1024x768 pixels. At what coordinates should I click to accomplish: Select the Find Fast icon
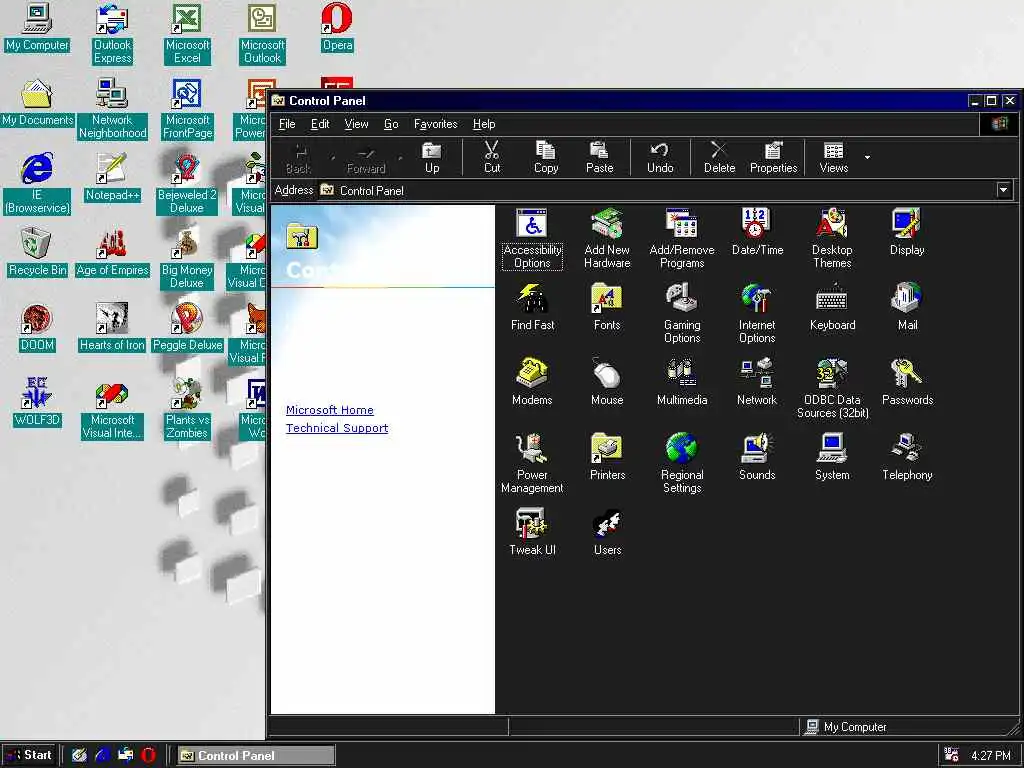532,307
